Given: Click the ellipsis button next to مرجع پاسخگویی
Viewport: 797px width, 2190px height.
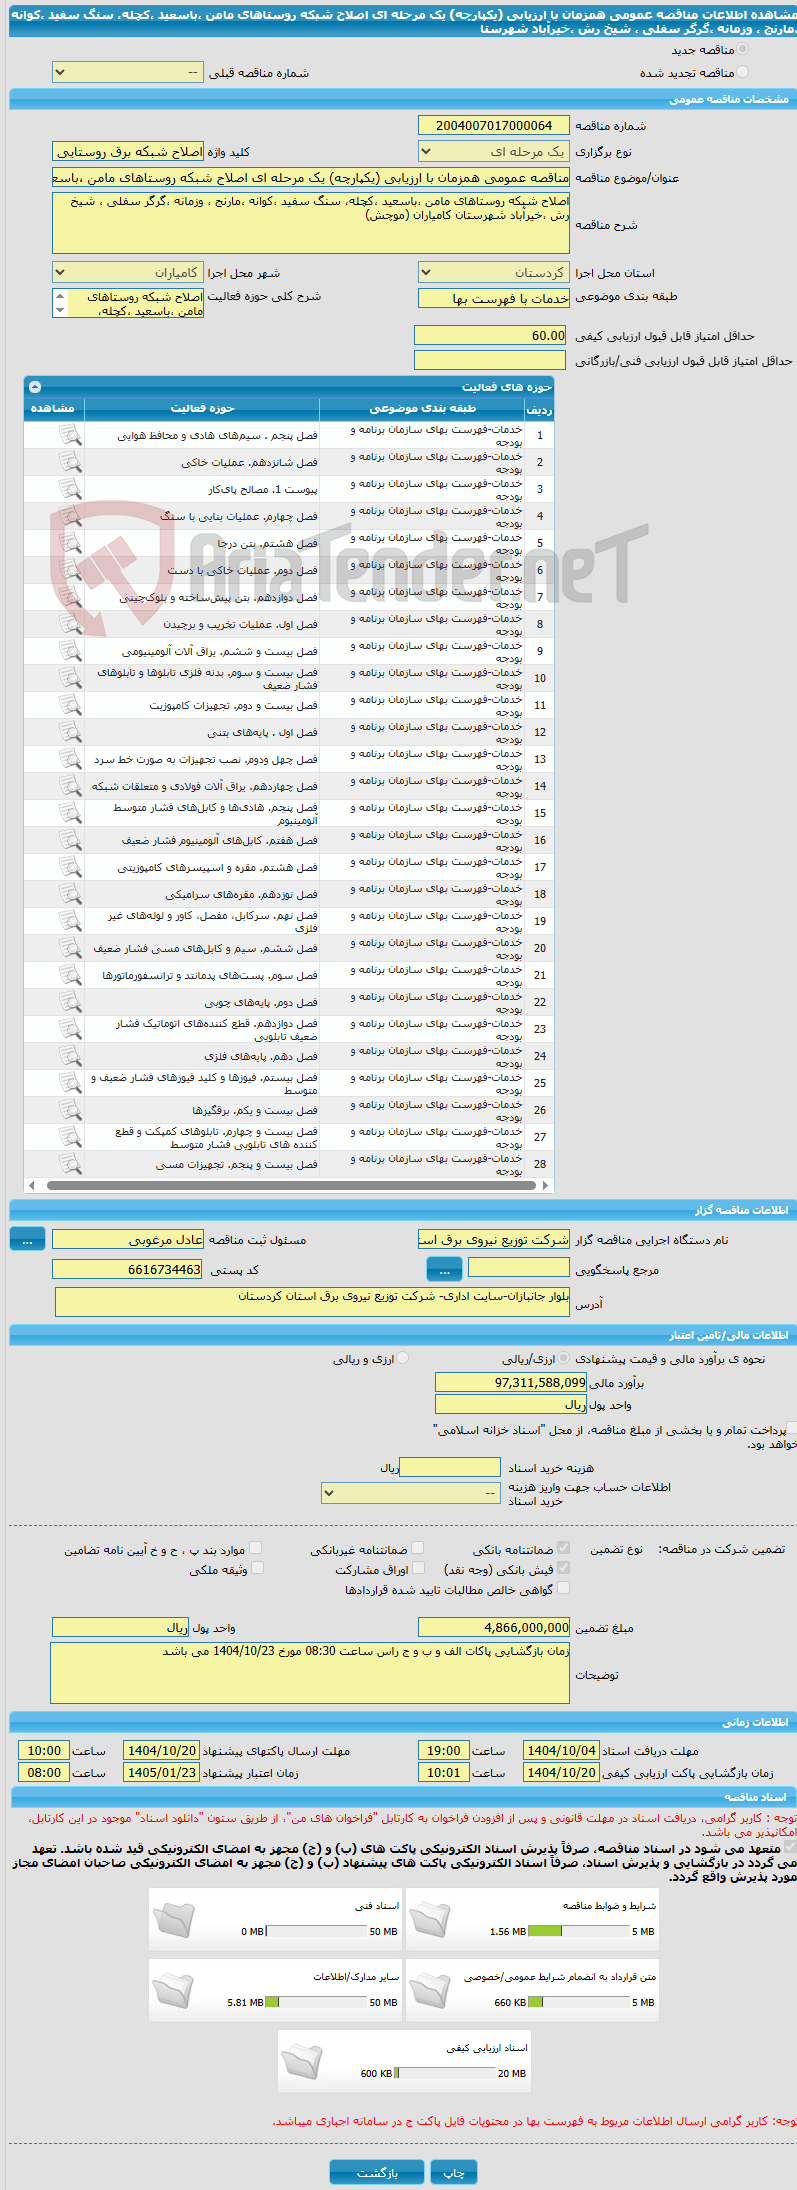Looking at the screenshot, I should click(x=444, y=1270).
